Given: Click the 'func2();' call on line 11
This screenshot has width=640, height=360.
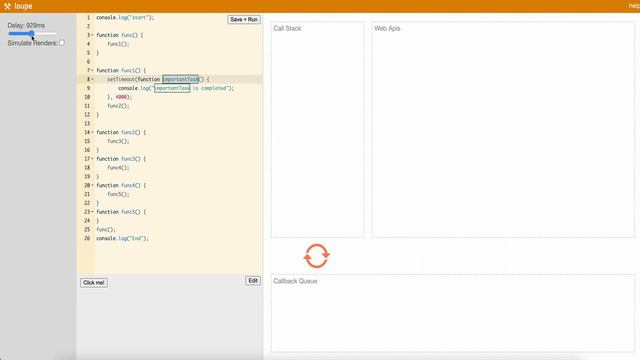Looking at the screenshot, I should pos(118,106).
